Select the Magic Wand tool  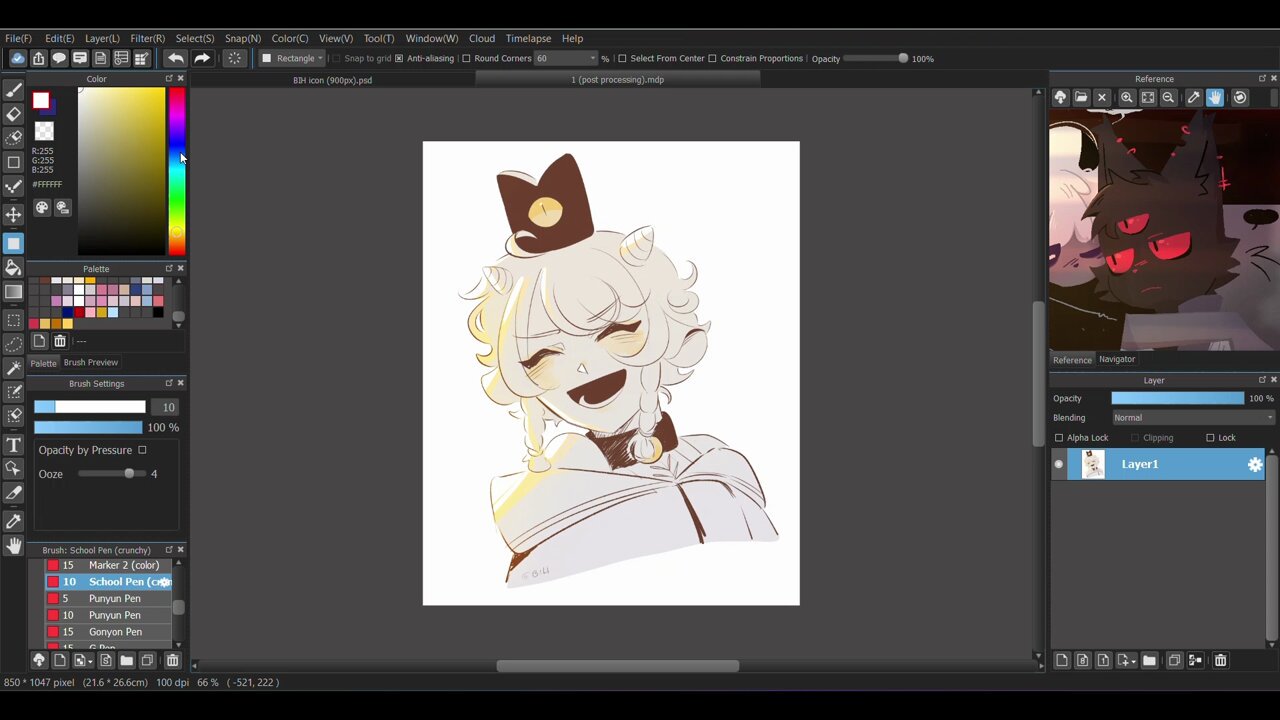coord(13,368)
